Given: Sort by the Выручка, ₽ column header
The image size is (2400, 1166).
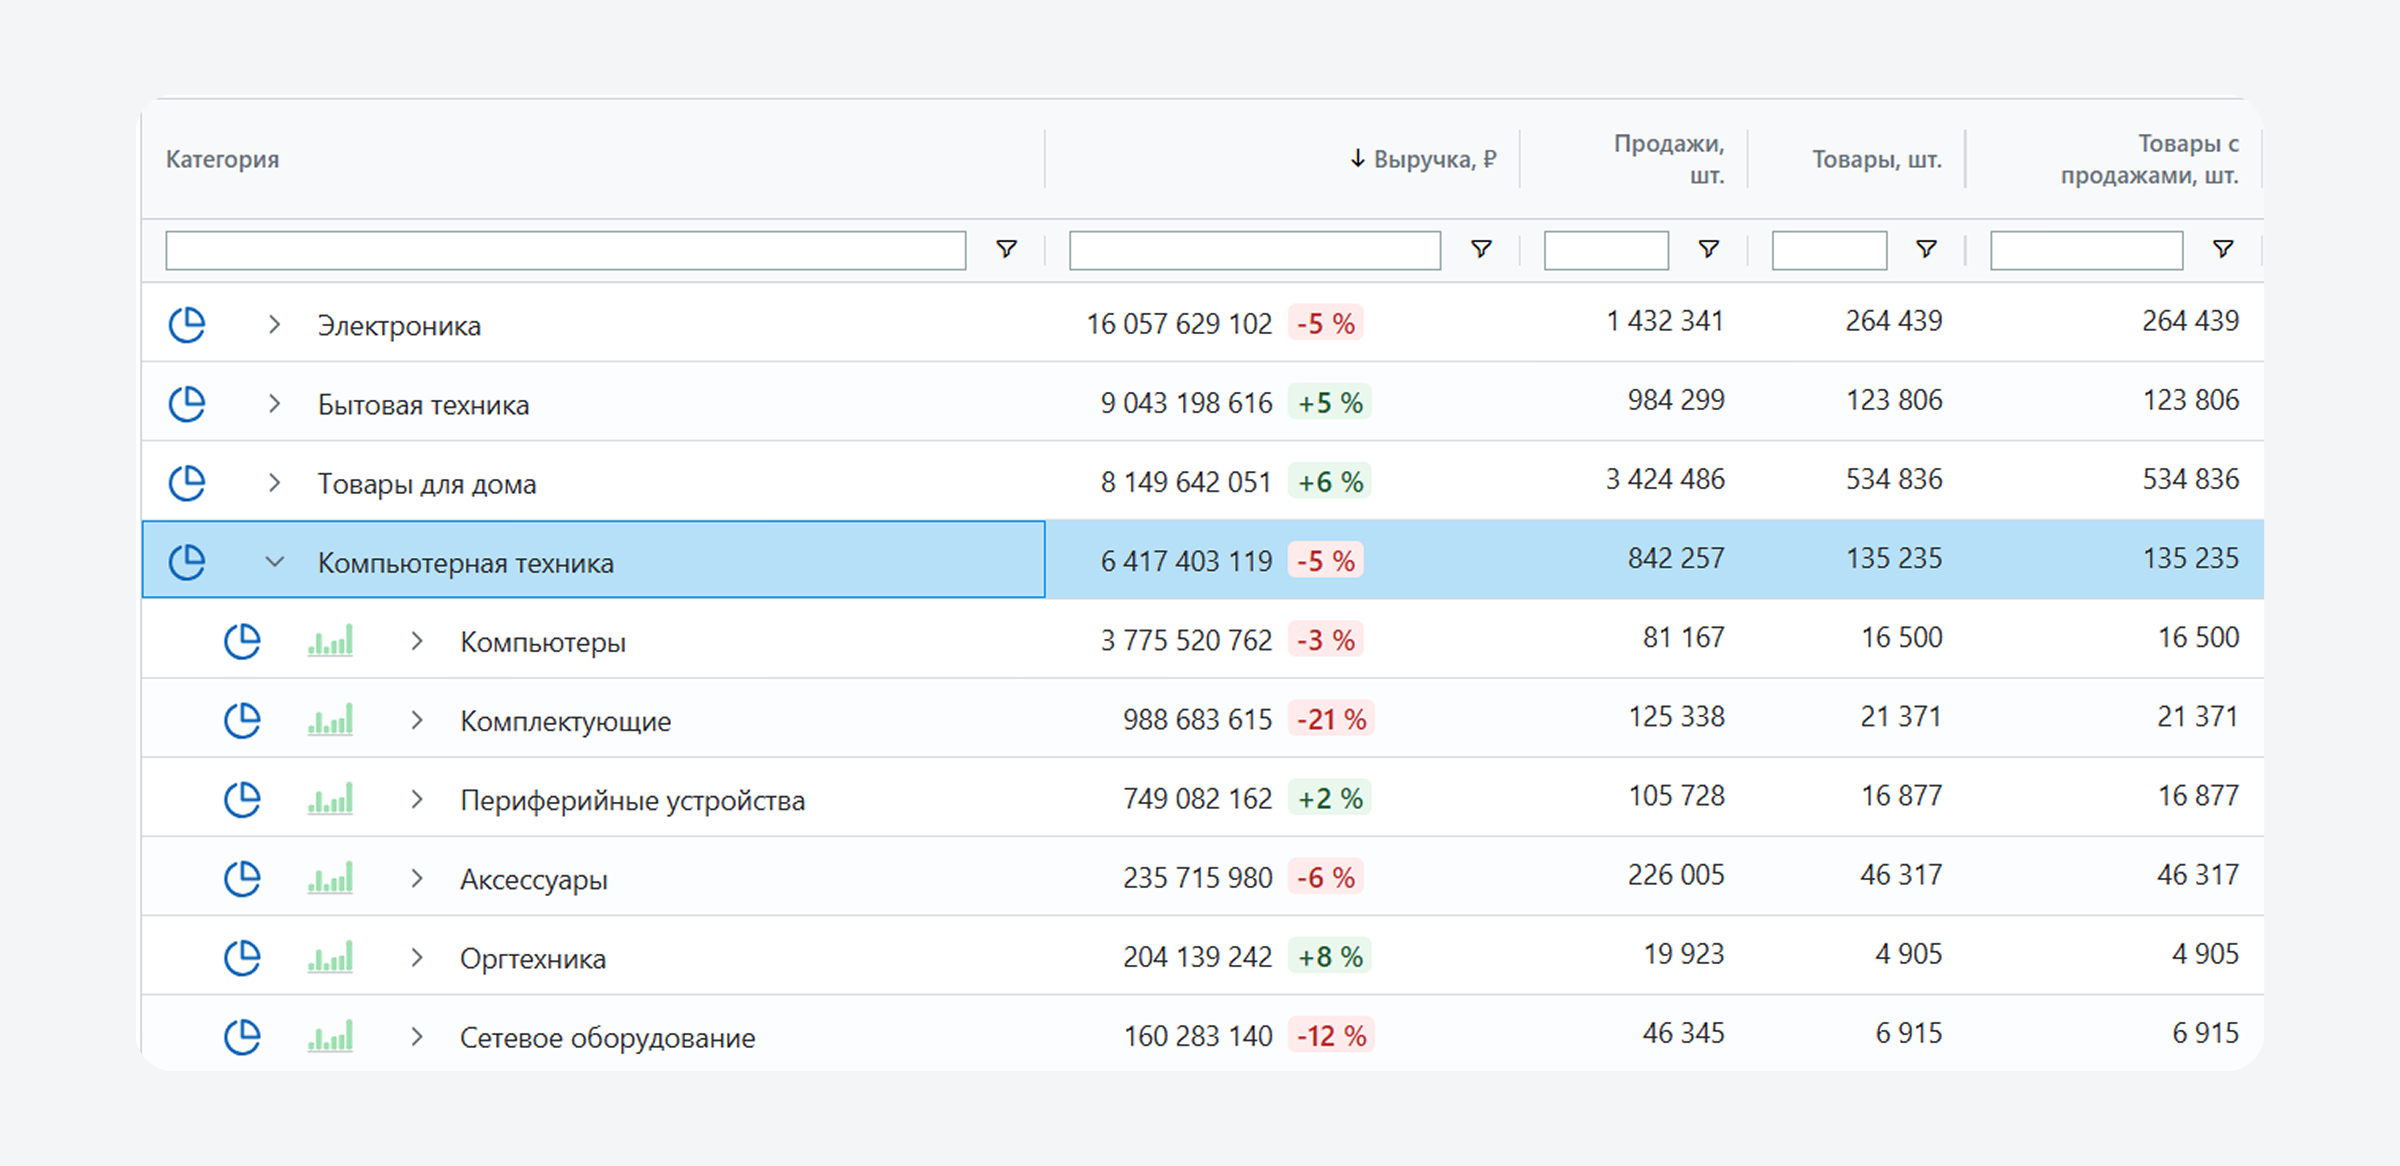Looking at the screenshot, I should tap(1422, 159).
